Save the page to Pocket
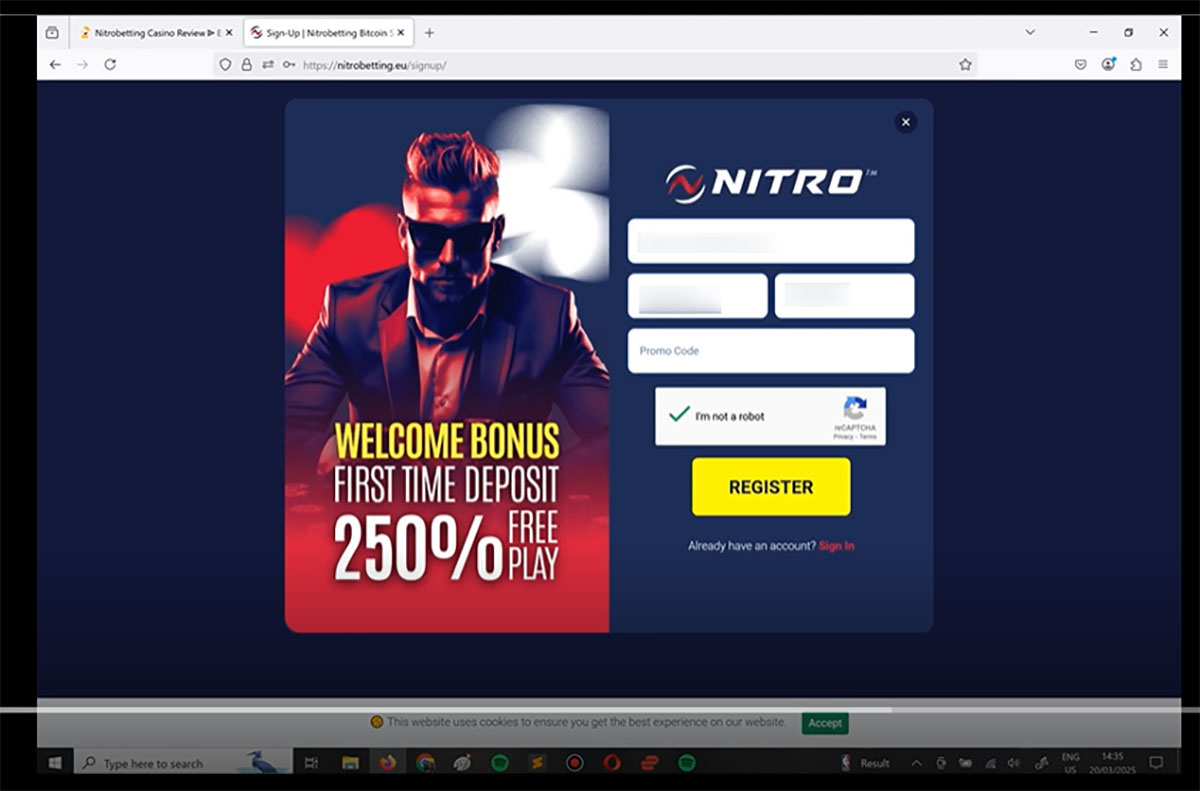1200x791 pixels. 1079,64
